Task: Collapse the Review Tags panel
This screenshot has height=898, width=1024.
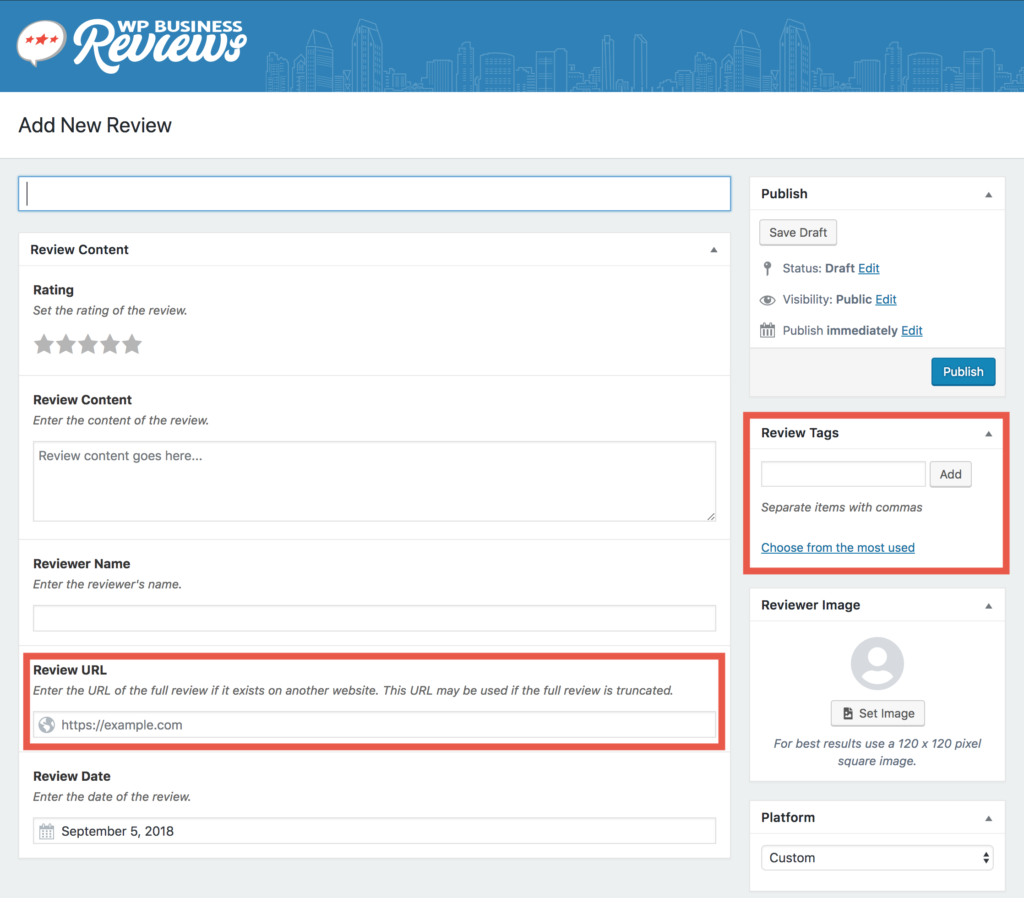Action: click(x=989, y=434)
